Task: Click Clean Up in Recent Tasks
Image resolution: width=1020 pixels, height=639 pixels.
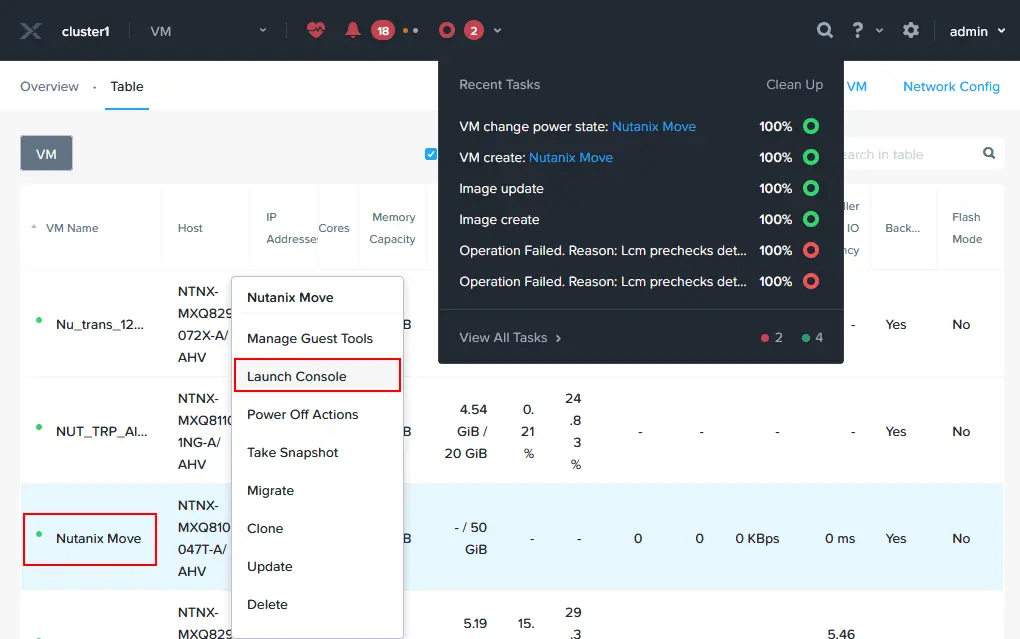Action: point(794,85)
